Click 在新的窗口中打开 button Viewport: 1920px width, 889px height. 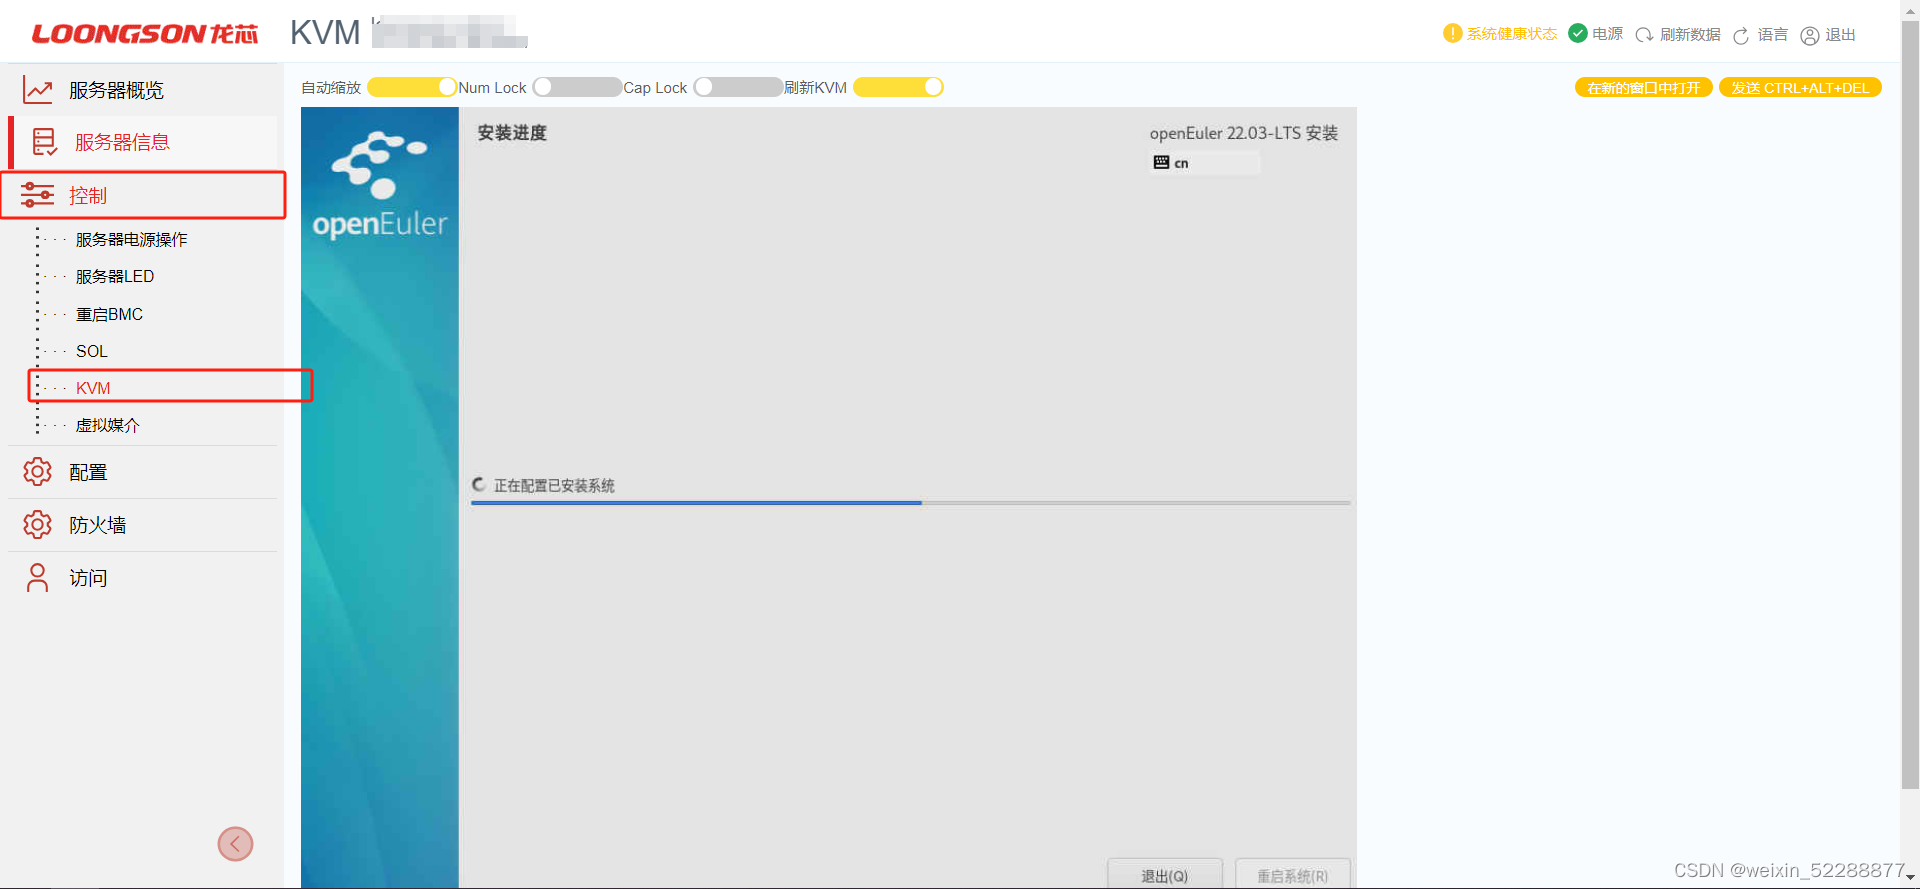coord(1644,88)
